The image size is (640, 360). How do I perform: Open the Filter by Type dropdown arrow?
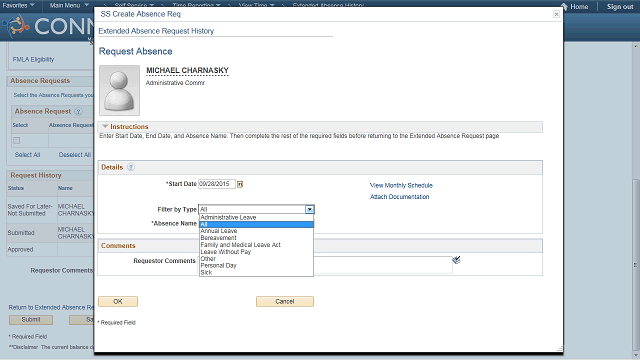click(310, 209)
